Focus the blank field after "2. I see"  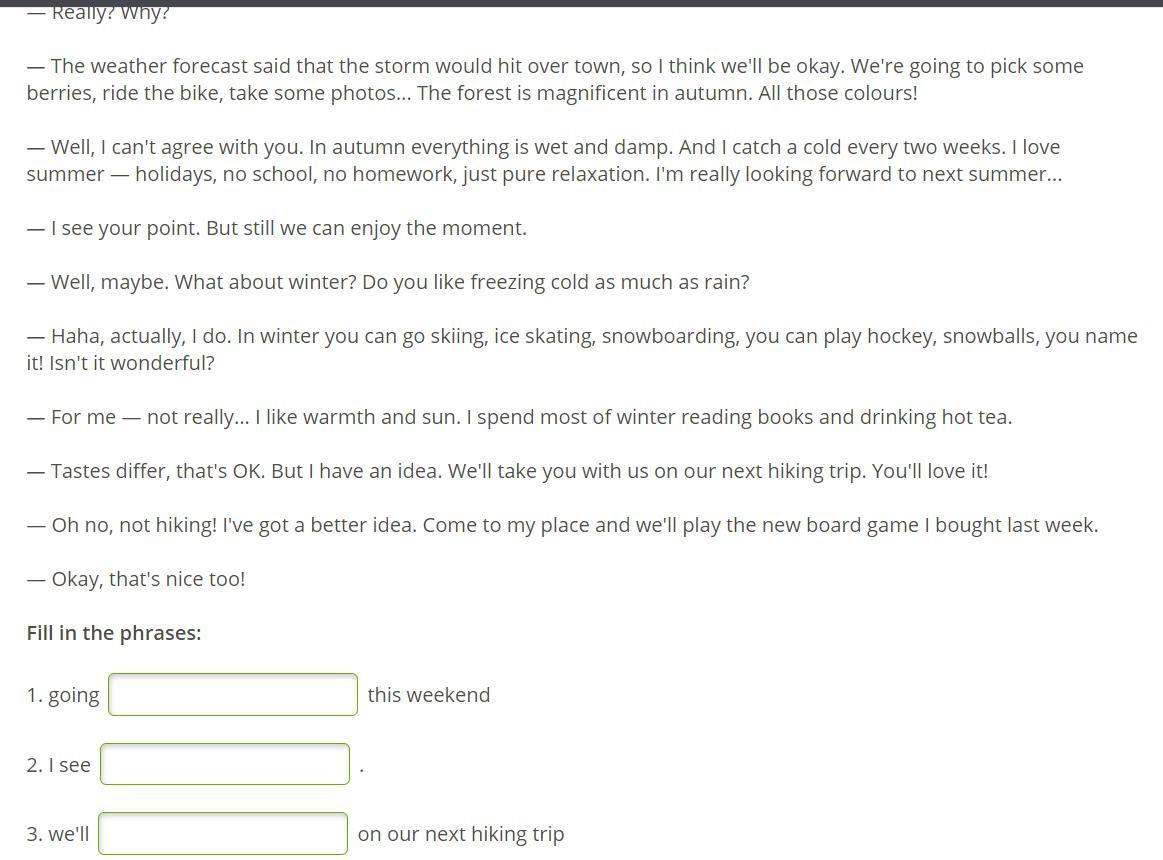(x=225, y=765)
